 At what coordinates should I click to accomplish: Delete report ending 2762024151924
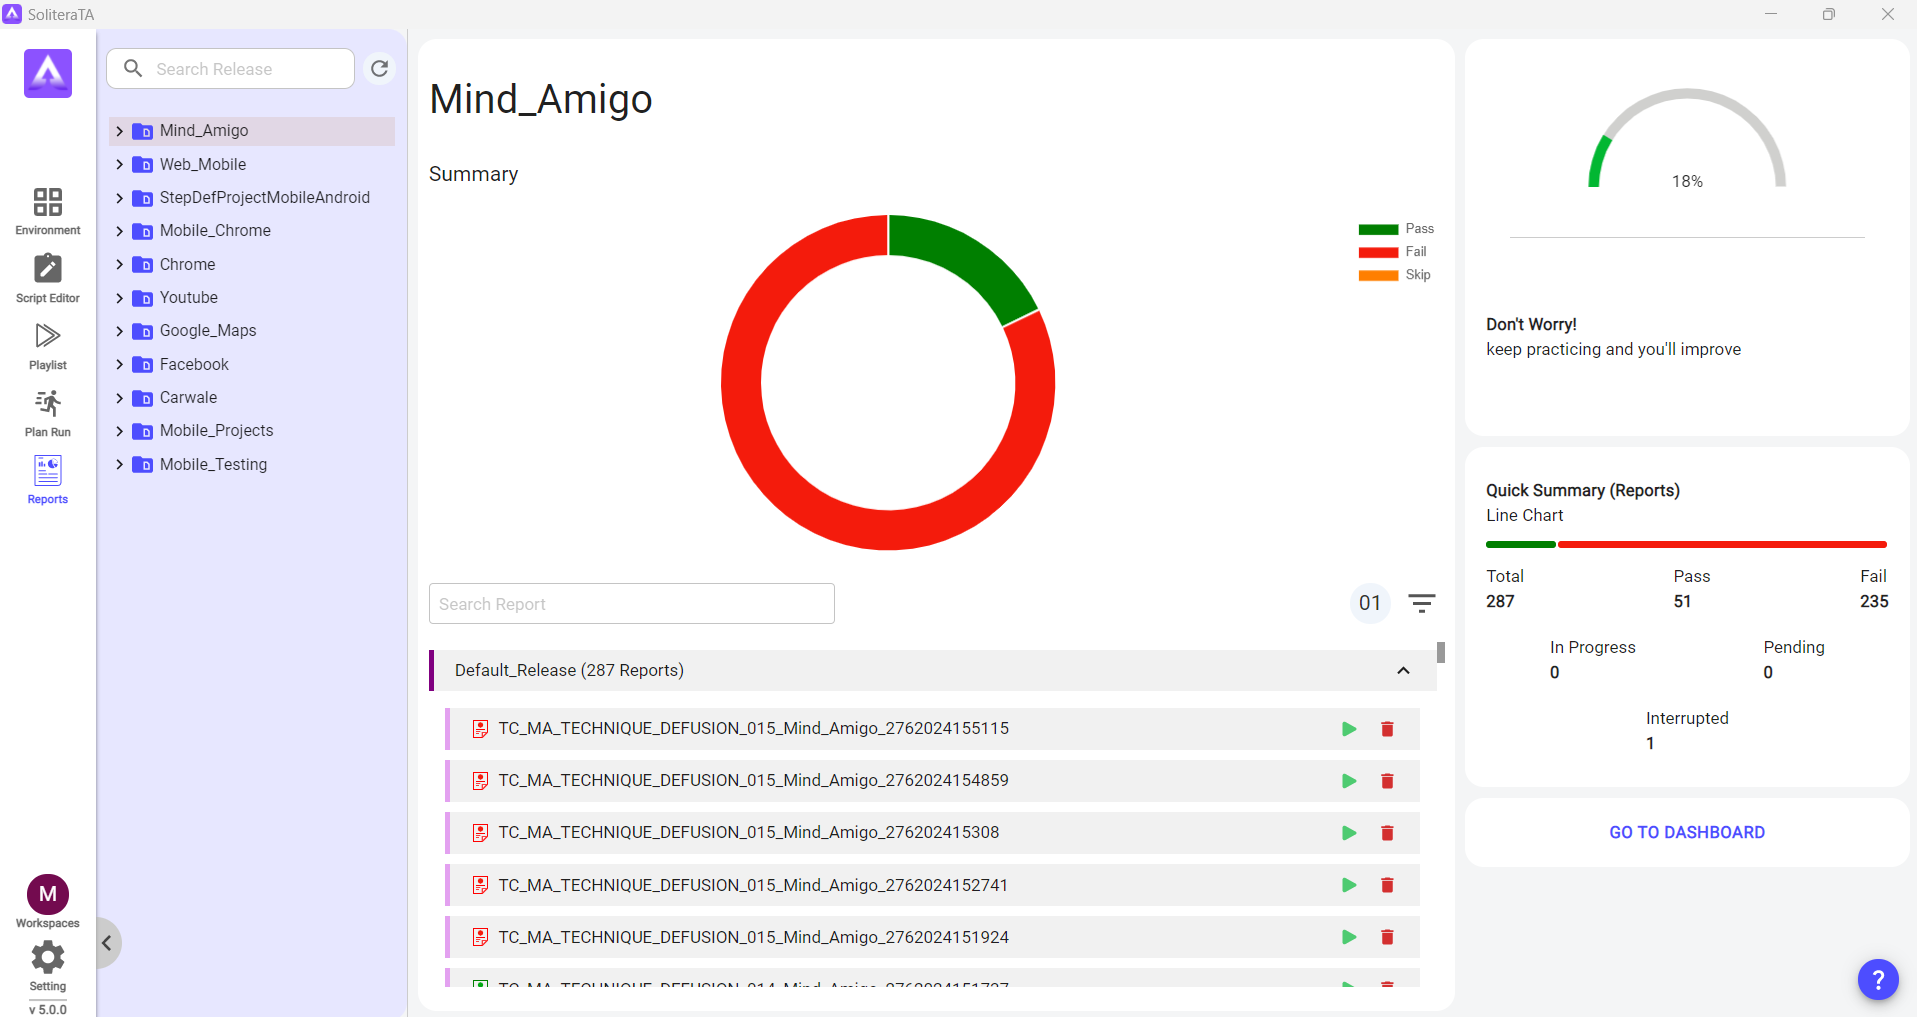click(x=1387, y=937)
